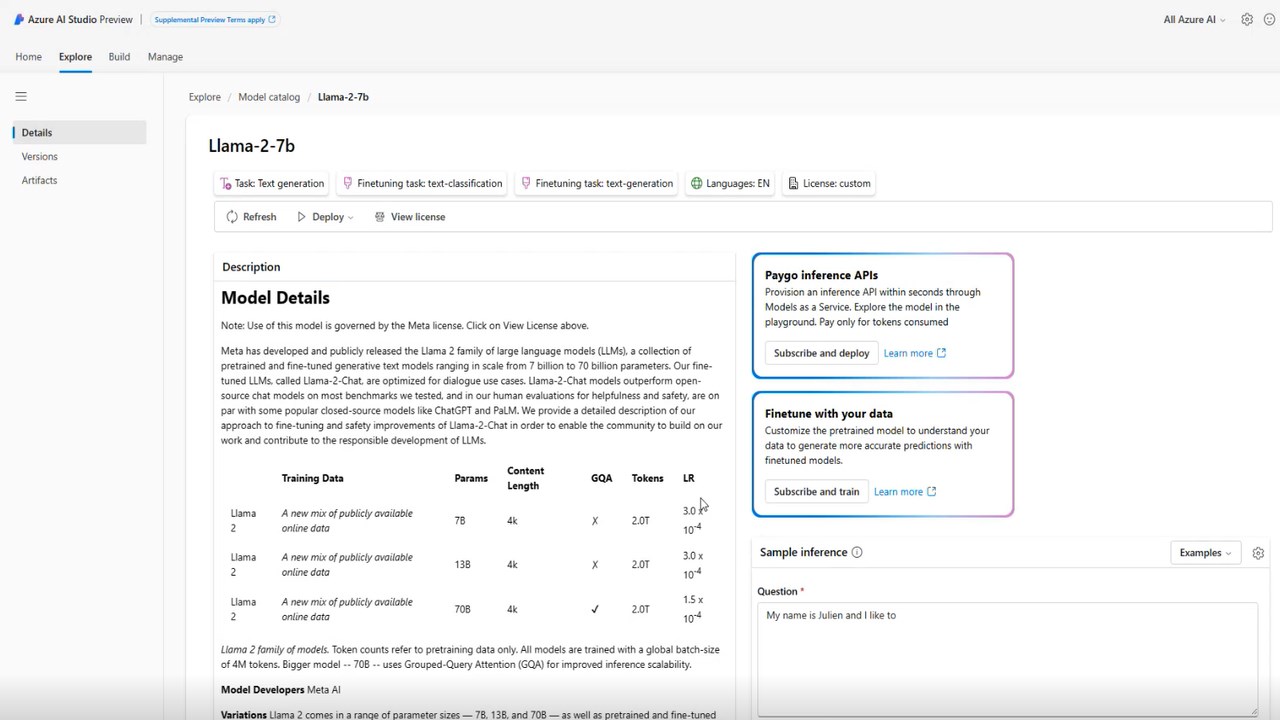1280x720 pixels.
Task: Click the Sample inference heading
Action: click(x=803, y=552)
